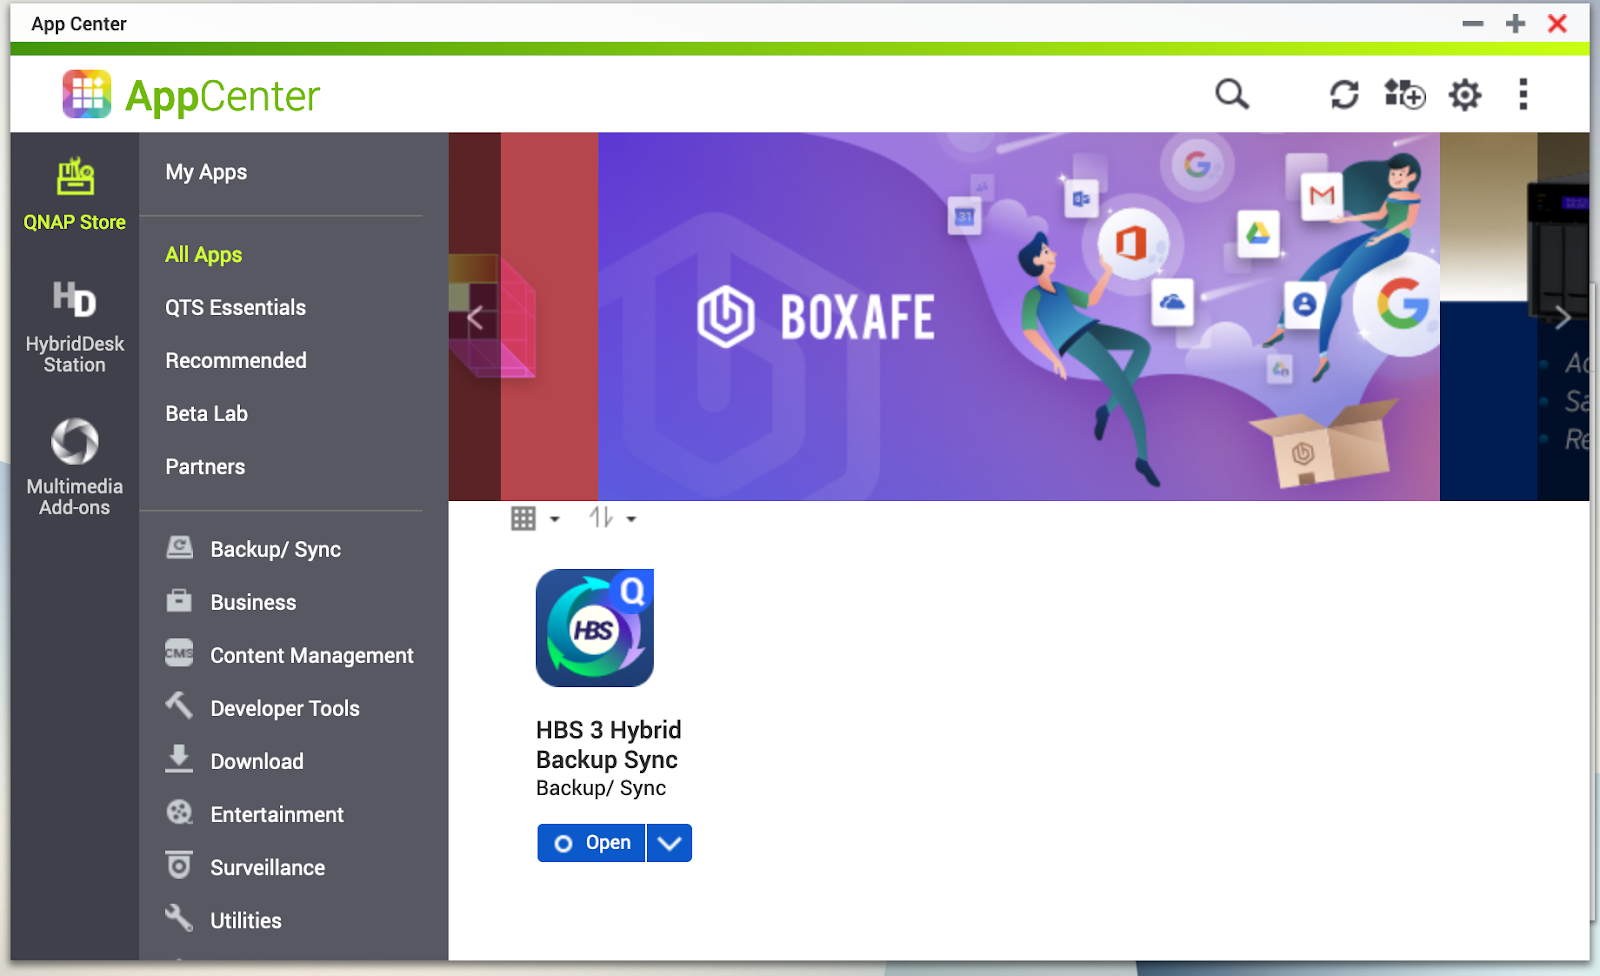Open App Center settings gear
The image size is (1600, 976).
[x=1465, y=94]
